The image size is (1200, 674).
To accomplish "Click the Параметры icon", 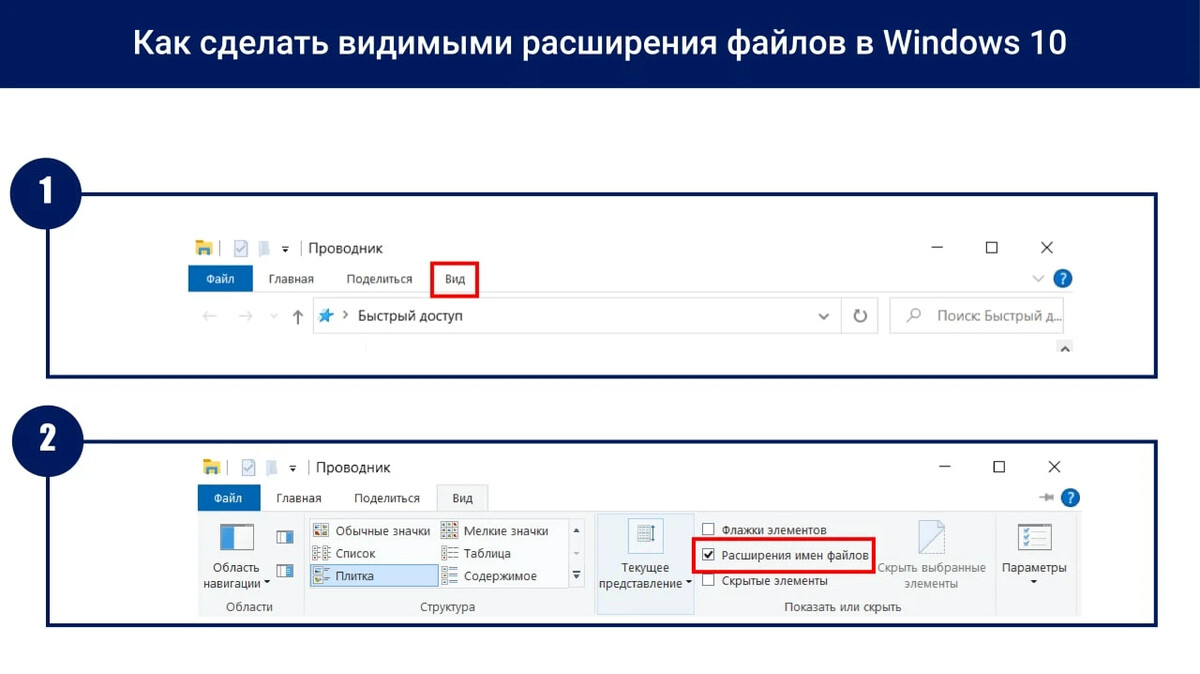I will 1034,537.
